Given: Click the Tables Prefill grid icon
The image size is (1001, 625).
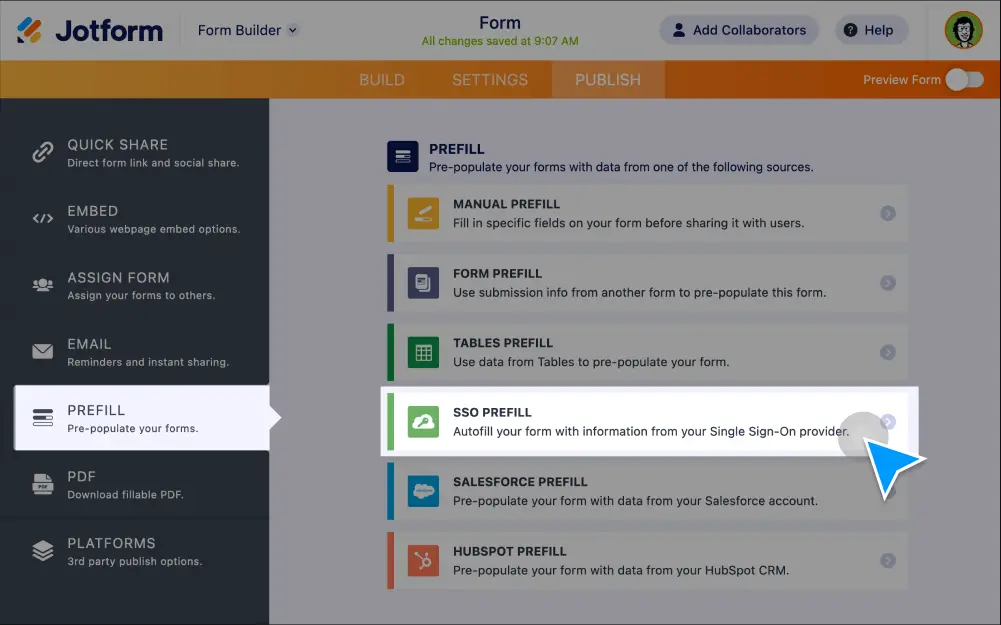Looking at the screenshot, I should click(423, 352).
